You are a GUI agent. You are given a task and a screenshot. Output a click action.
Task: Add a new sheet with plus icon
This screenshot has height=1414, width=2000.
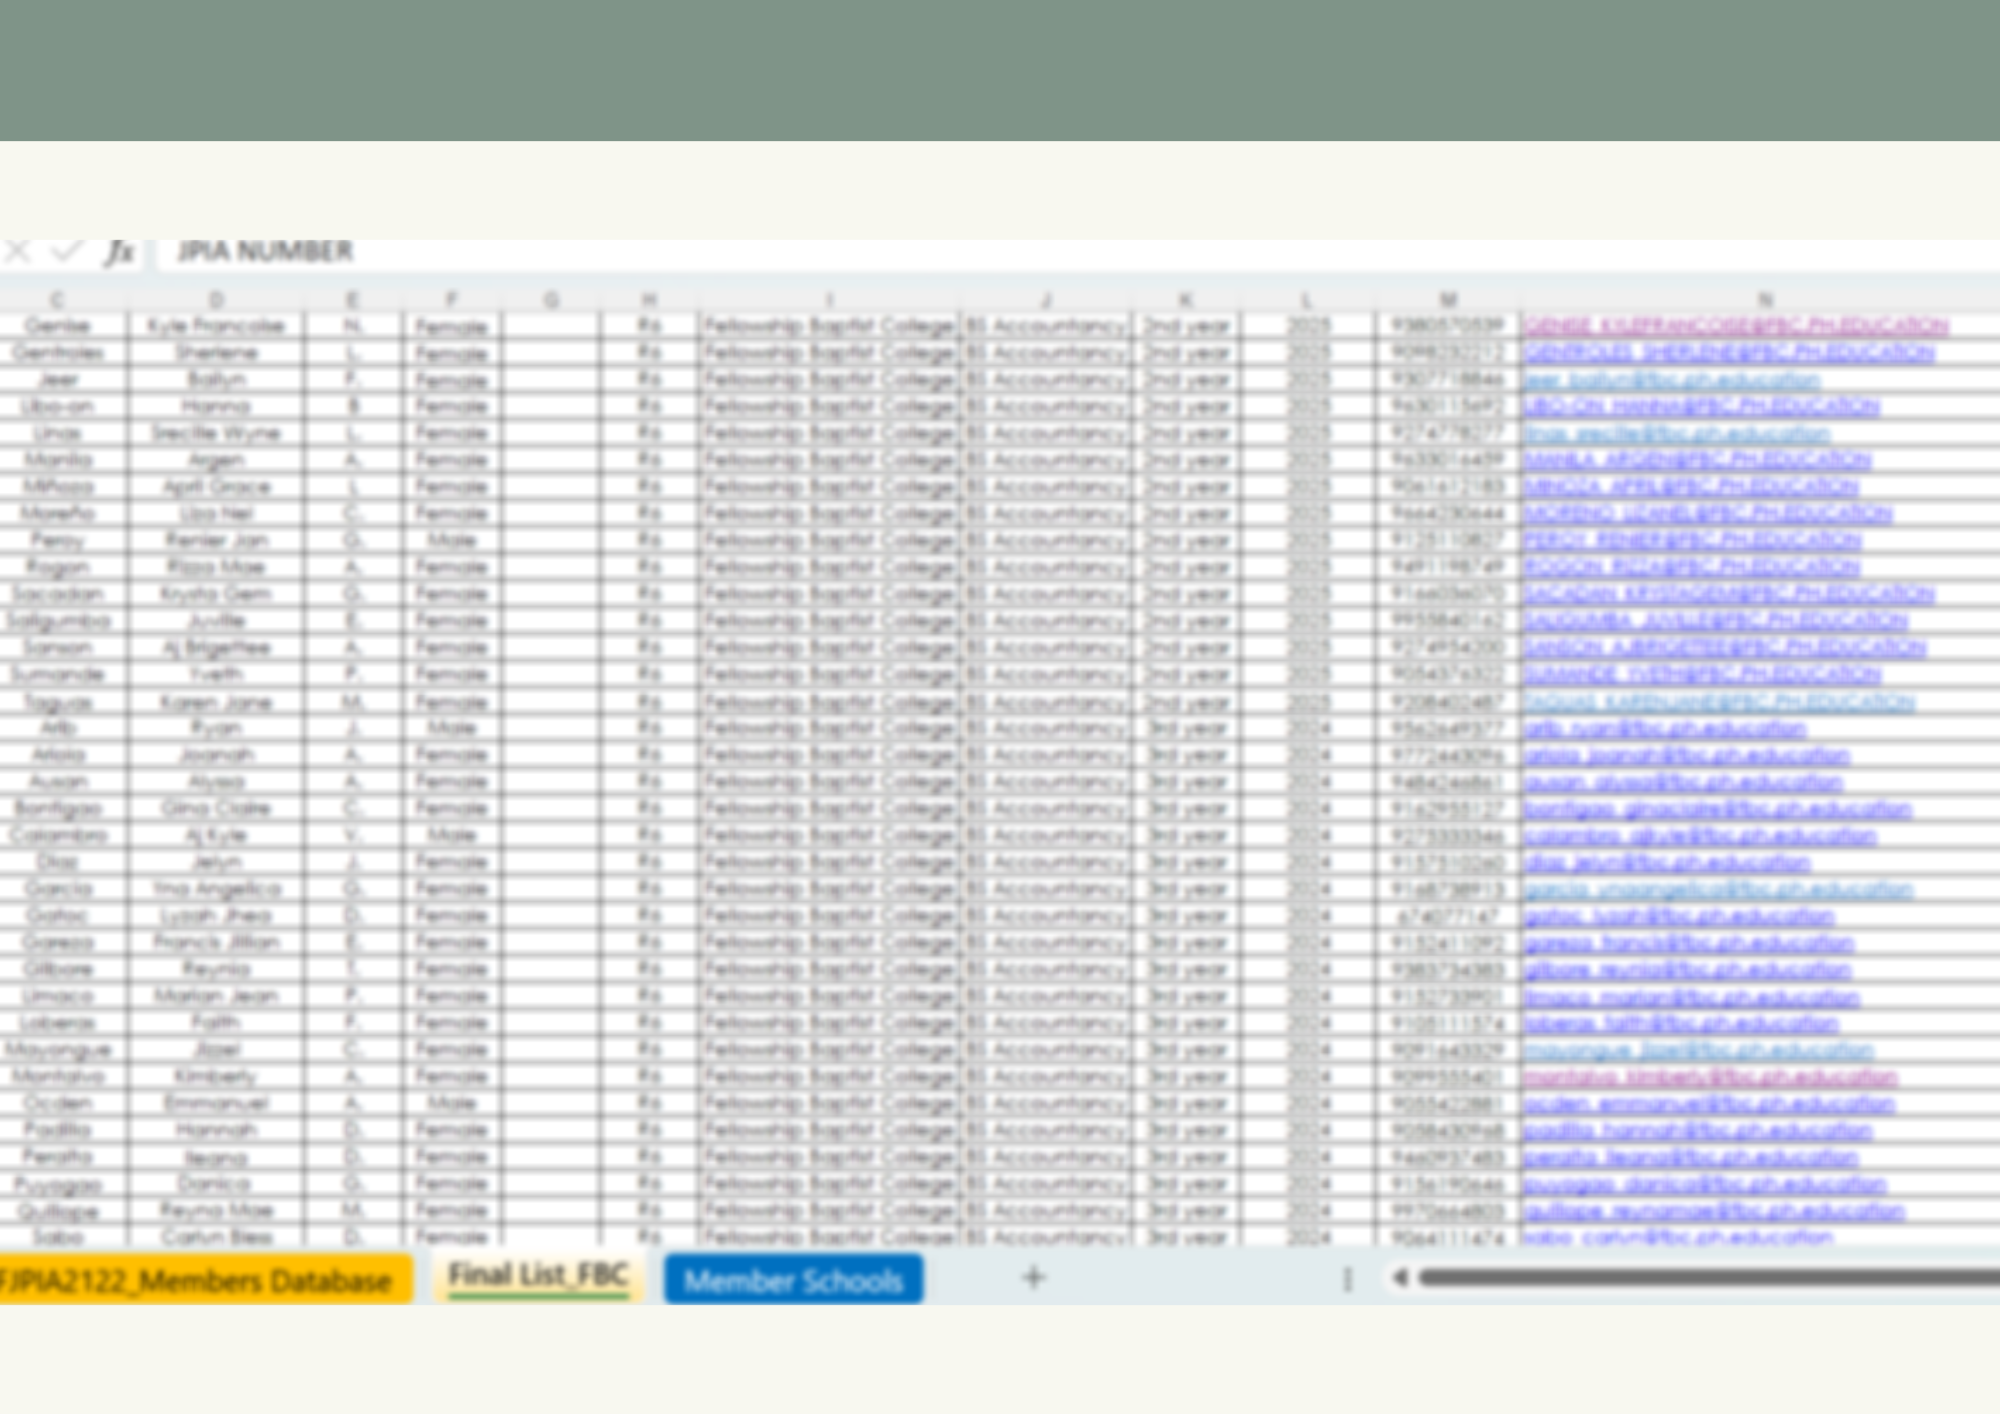1034,1277
